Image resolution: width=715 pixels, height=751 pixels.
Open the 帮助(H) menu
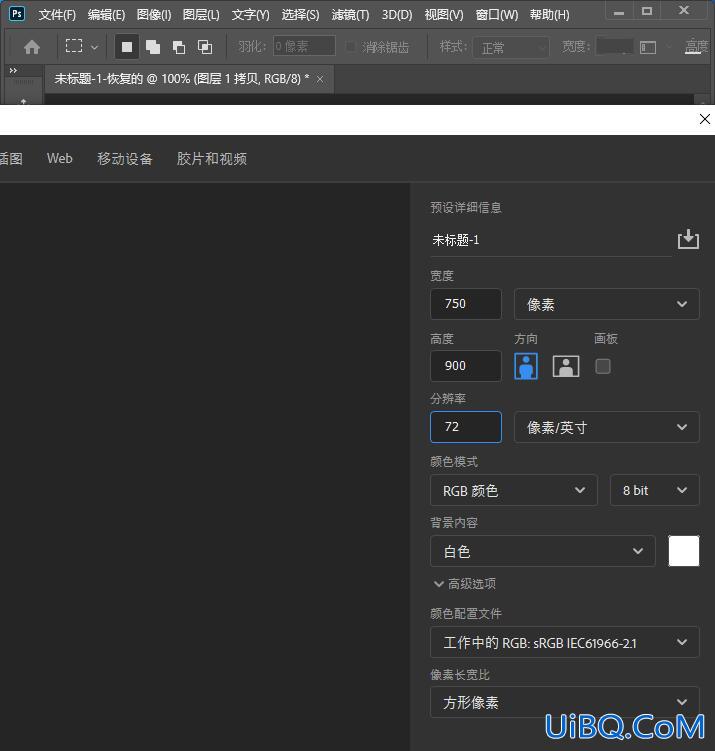pyautogui.click(x=550, y=15)
